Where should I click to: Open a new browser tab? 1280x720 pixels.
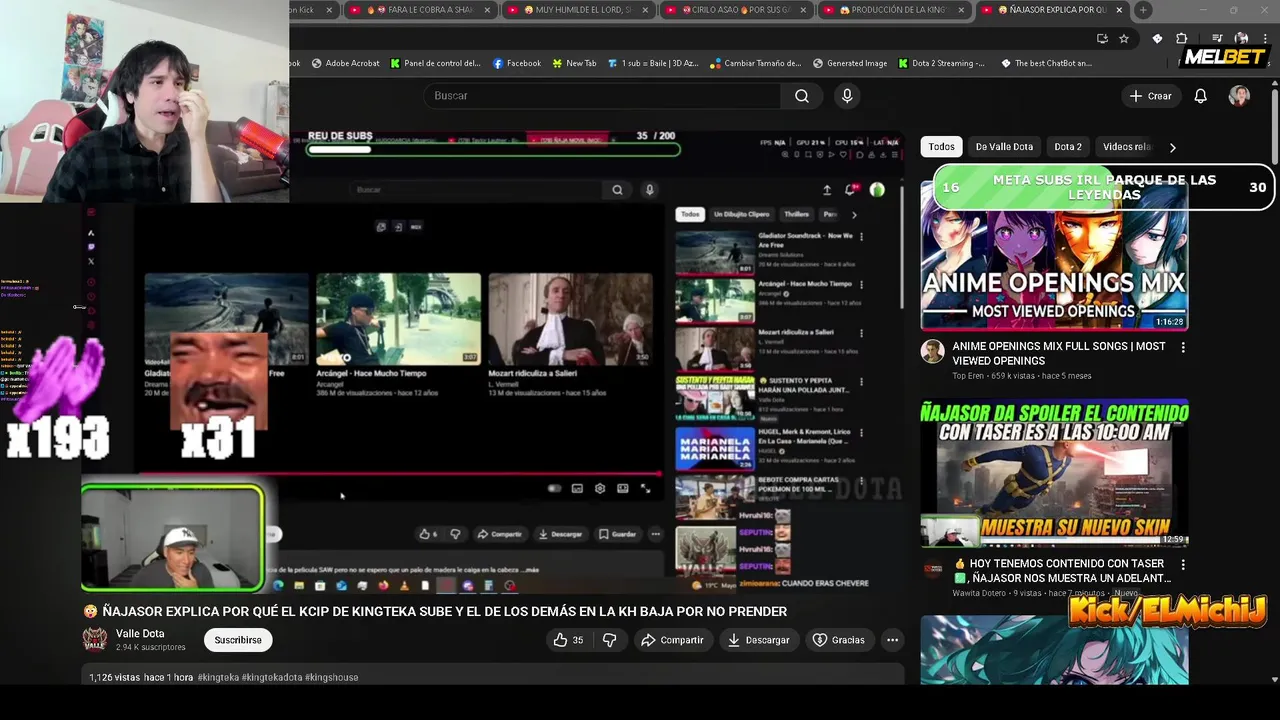(x=1143, y=10)
